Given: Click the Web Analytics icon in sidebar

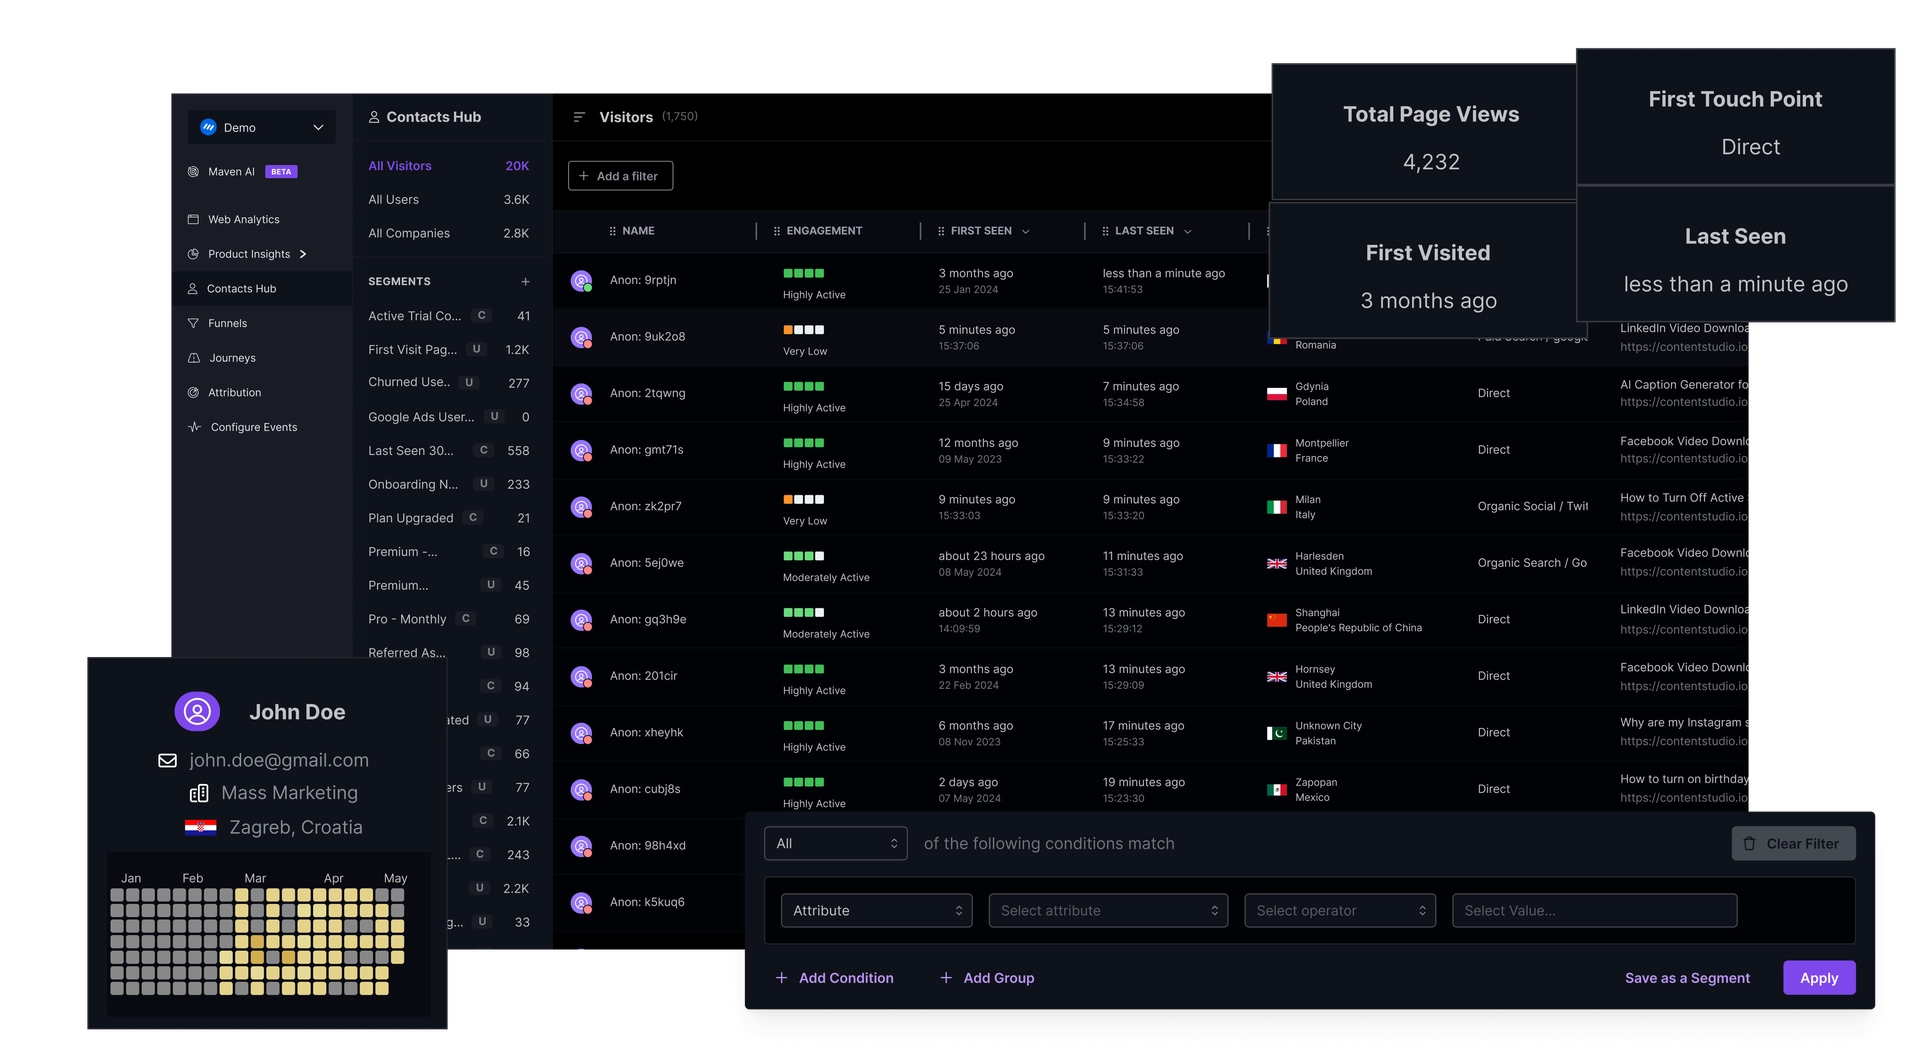Looking at the screenshot, I should (x=193, y=220).
